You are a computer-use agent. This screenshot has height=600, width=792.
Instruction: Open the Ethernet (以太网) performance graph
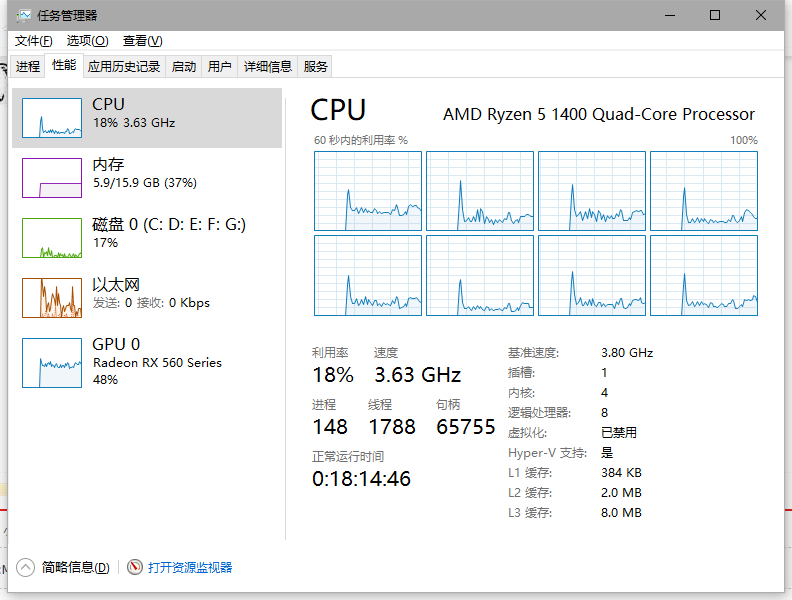pos(52,298)
